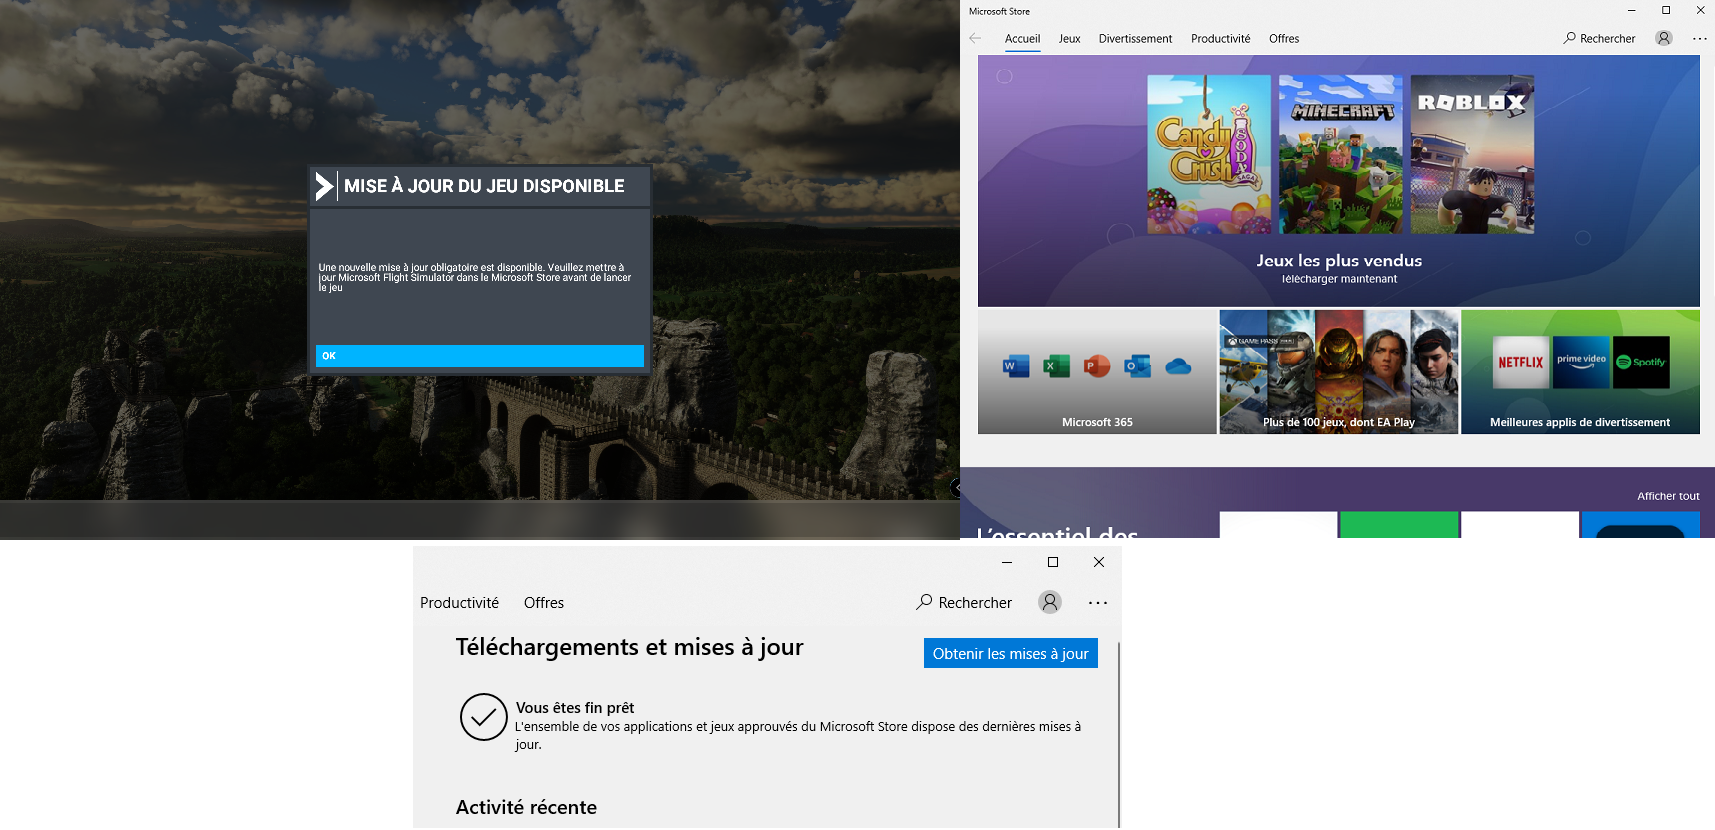Viewport: 1715px width, 830px height.
Task: Select Productivité tab in Store home window
Action: coord(1220,39)
